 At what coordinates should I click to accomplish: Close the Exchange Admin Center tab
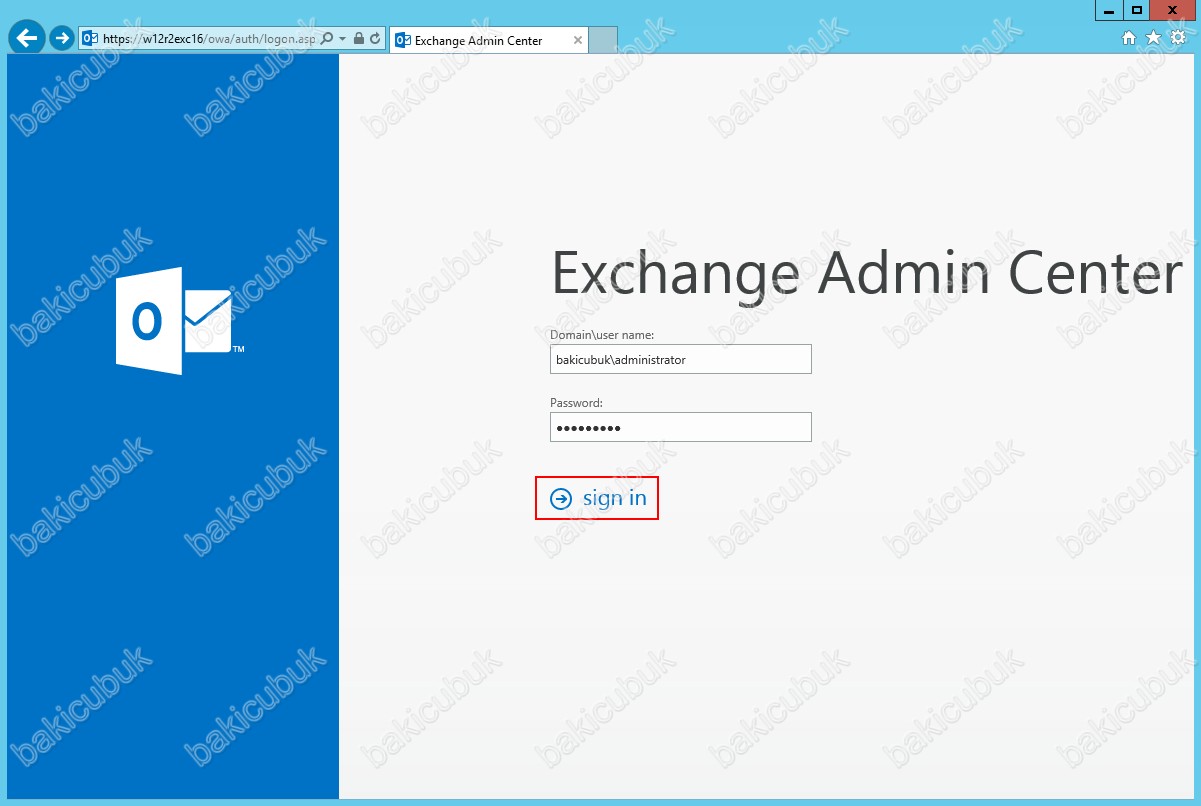(578, 40)
